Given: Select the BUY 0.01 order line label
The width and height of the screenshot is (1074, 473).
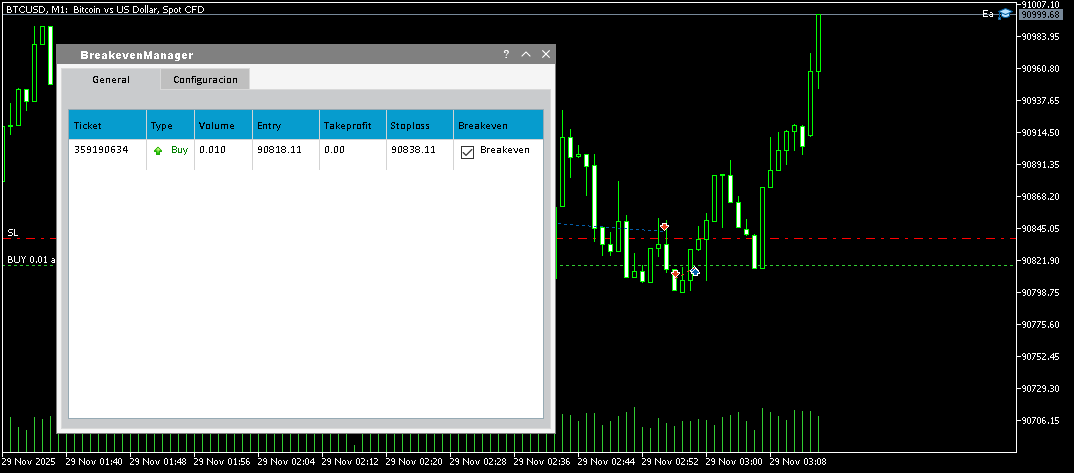Looking at the screenshot, I should pyautogui.click(x=30, y=260).
